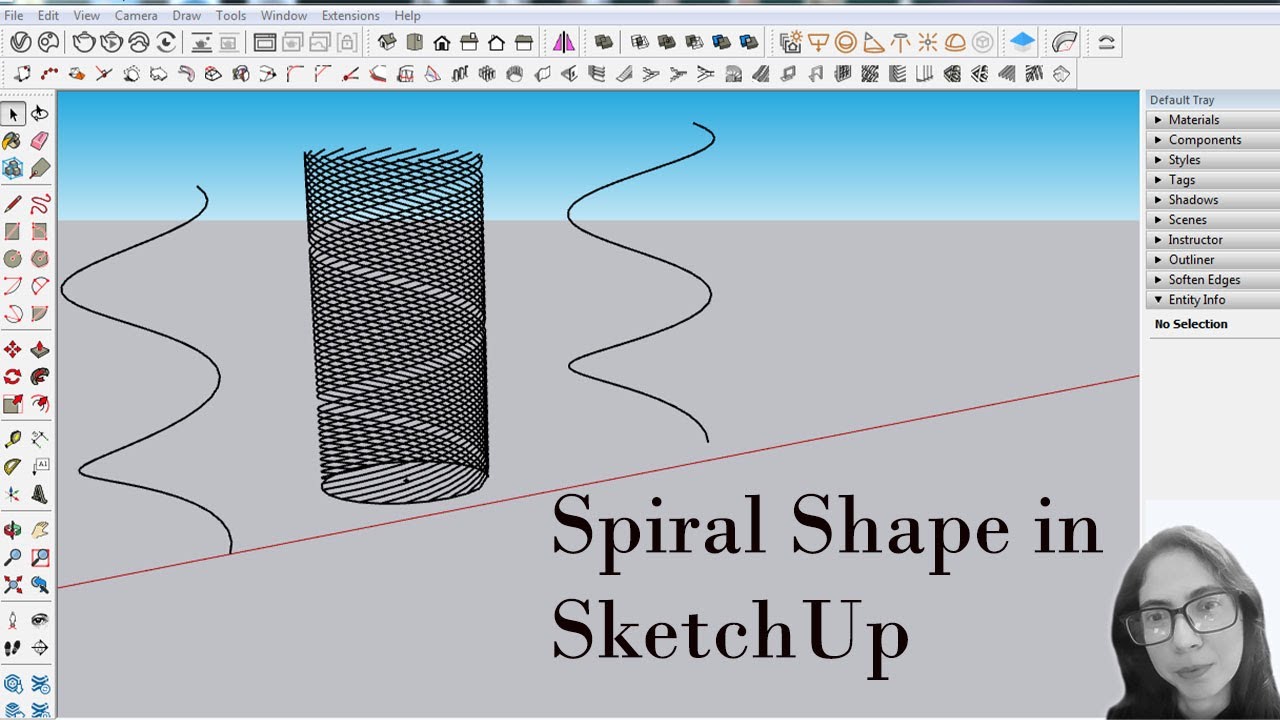
Task: Expand the Instructor tray panel
Action: [x=1212, y=240]
